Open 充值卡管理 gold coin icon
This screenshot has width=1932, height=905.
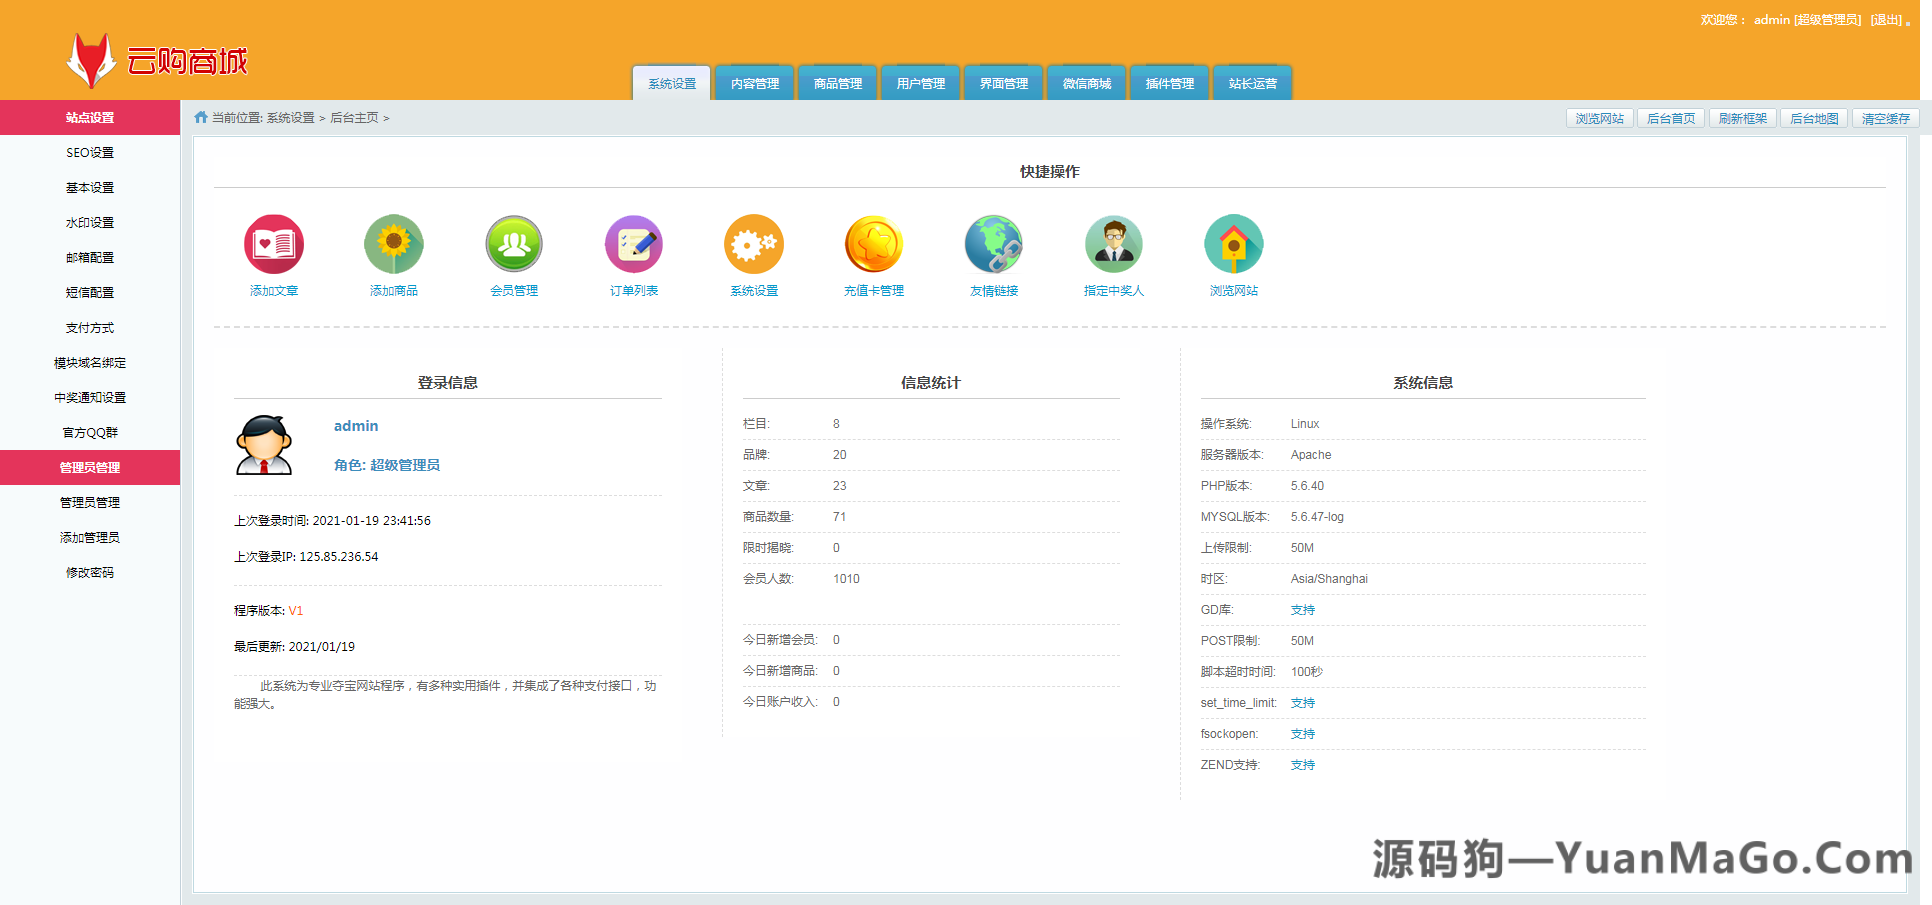click(873, 243)
